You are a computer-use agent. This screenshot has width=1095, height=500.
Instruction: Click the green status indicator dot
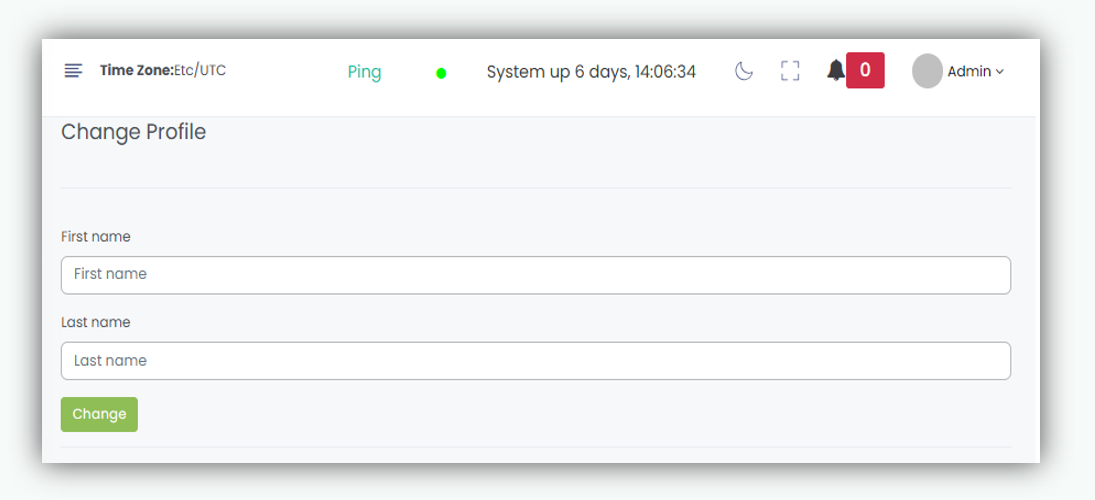pyautogui.click(x=441, y=73)
